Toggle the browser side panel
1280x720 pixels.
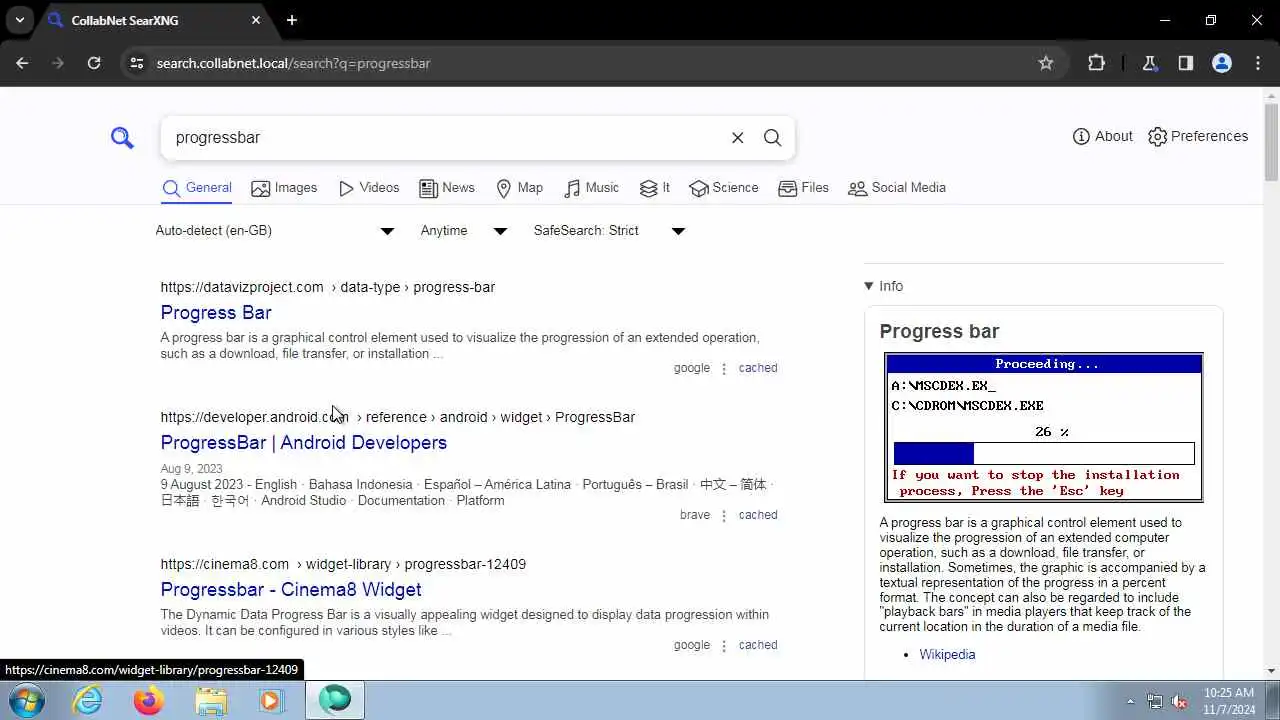click(1186, 63)
